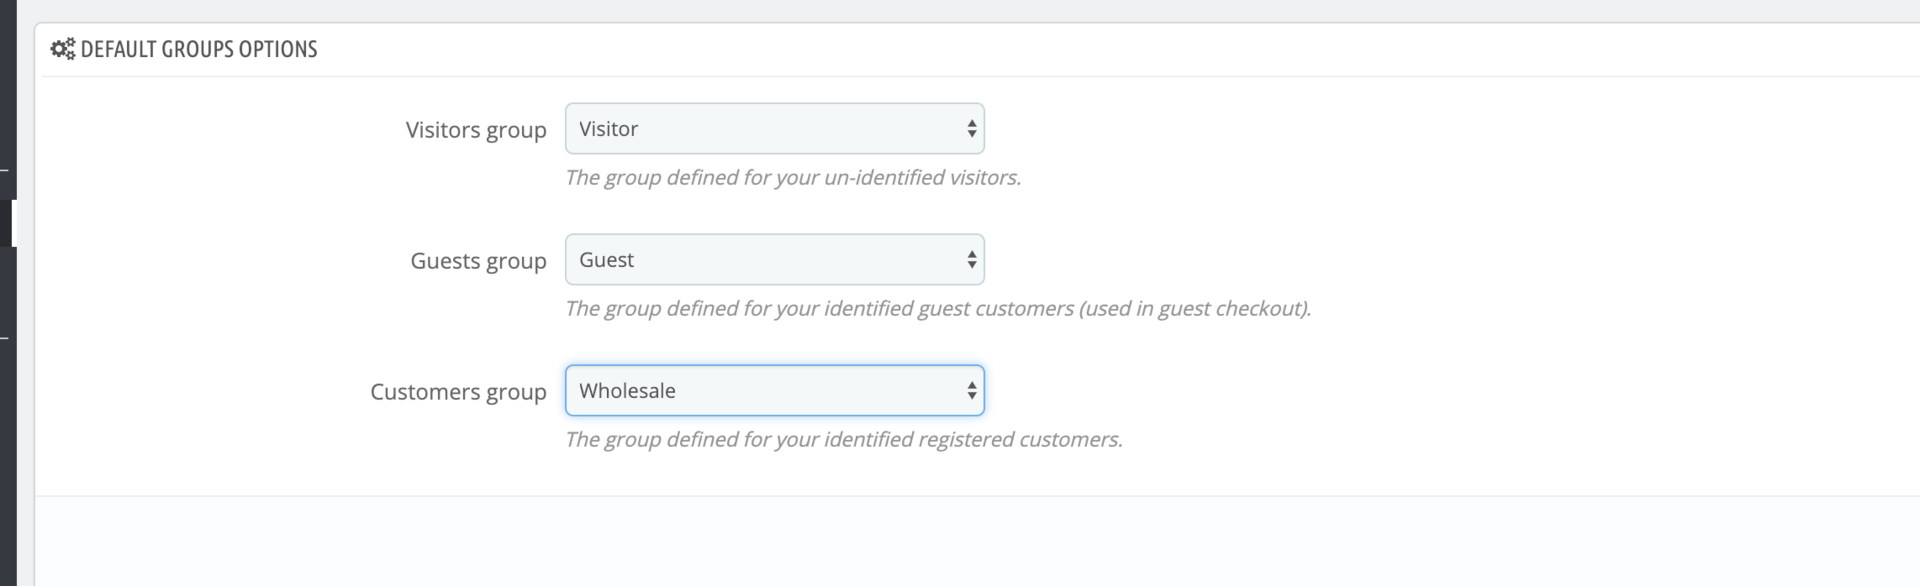This screenshot has width=1920, height=586.
Task: Open the Customers group dropdown showing Wholesale
Action: point(773,391)
